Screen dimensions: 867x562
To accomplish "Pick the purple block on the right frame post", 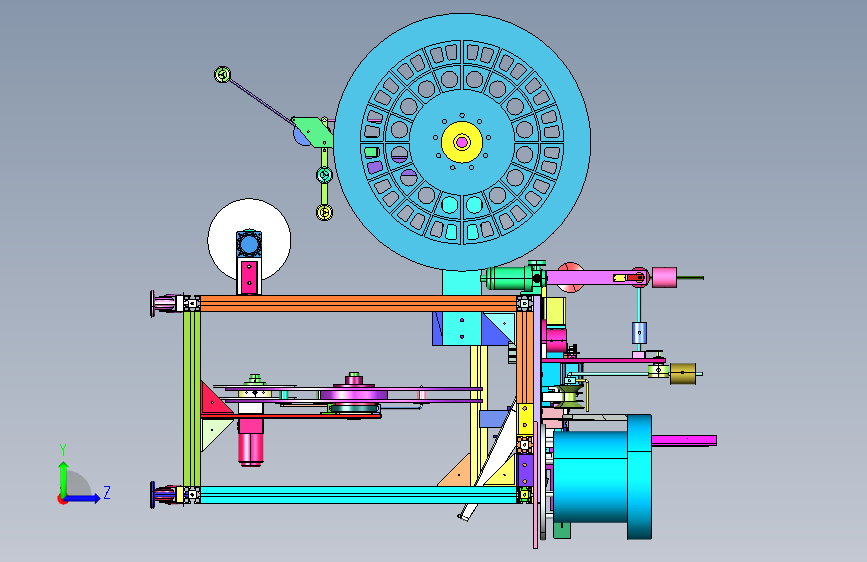I will (x=525, y=470).
